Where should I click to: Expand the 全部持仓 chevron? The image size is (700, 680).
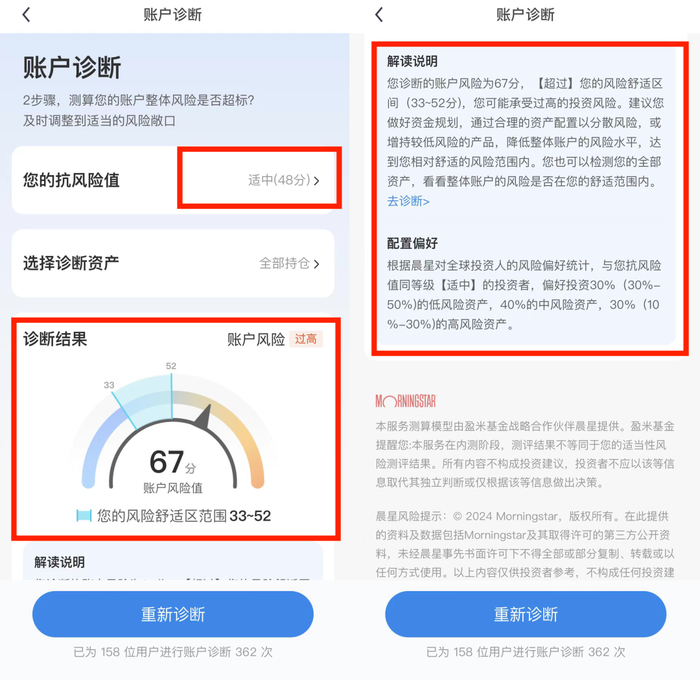(x=317, y=264)
